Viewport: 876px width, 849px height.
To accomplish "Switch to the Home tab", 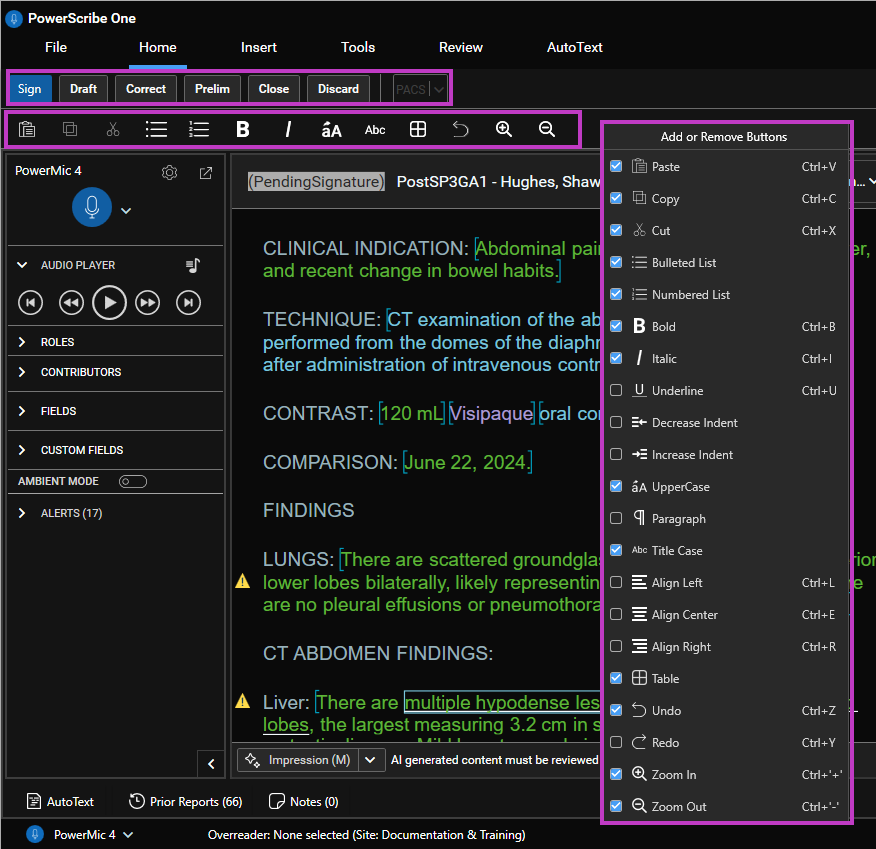I will 158,47.
